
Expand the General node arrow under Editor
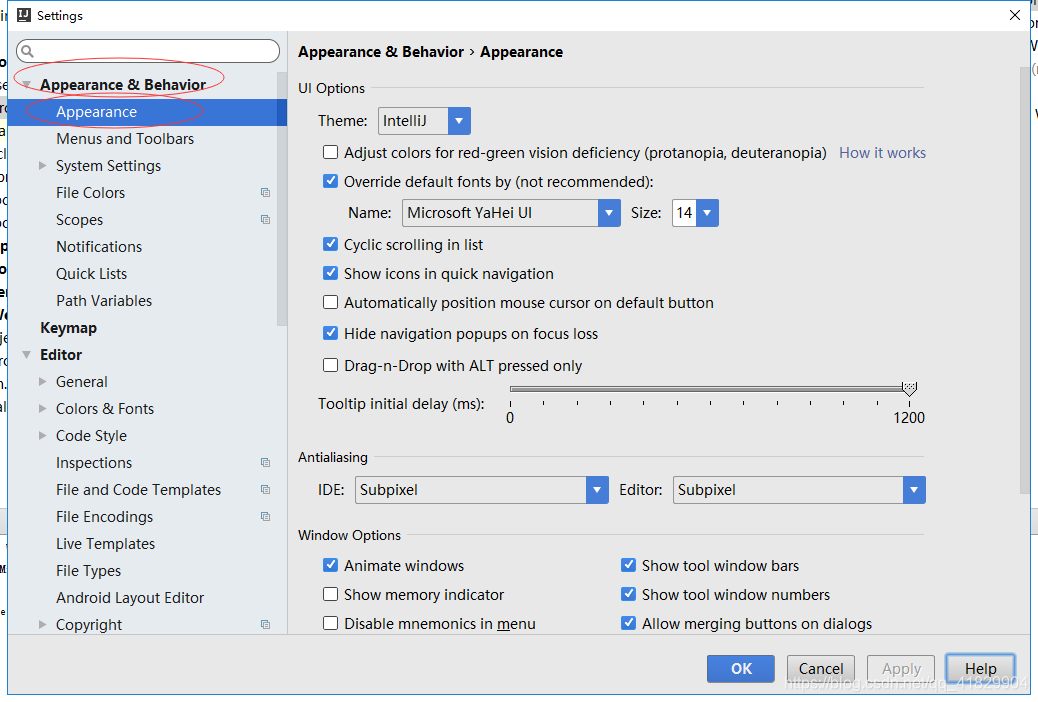pyautogui.click(x=42, y=381)
